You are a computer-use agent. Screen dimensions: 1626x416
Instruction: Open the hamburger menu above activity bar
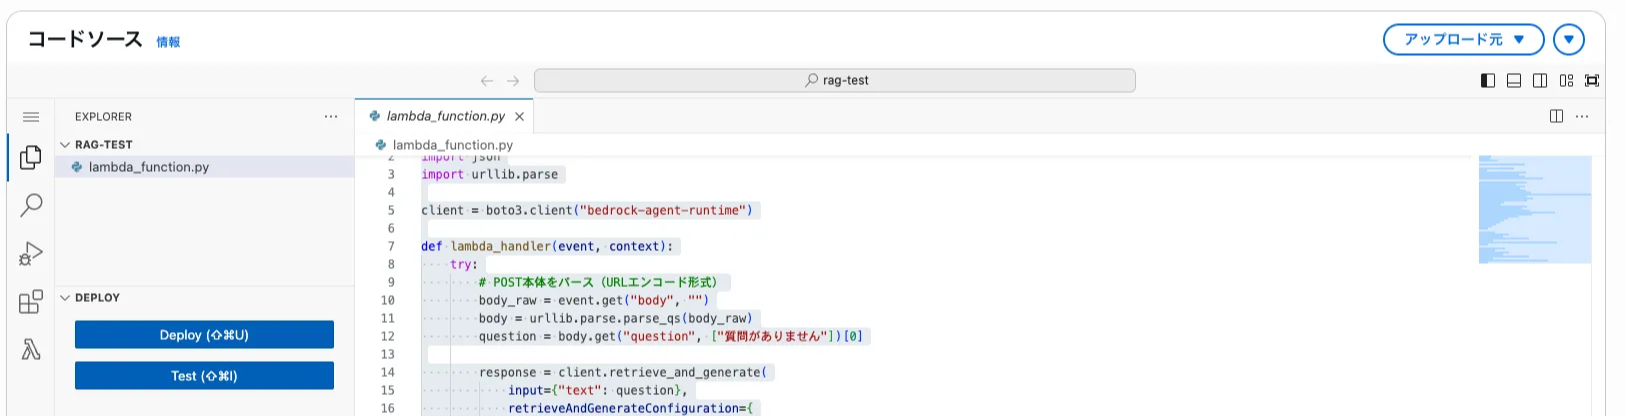pyautogui.click(x=31, y=117)
